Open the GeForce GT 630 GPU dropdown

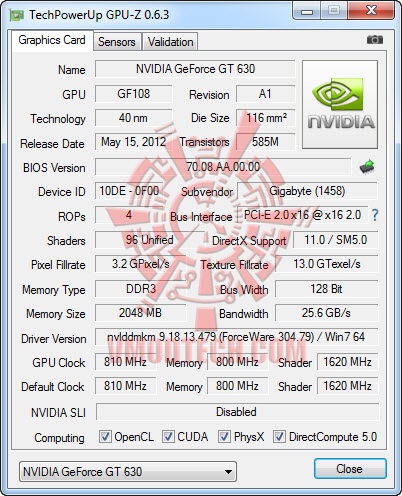[x=128, y=471]
